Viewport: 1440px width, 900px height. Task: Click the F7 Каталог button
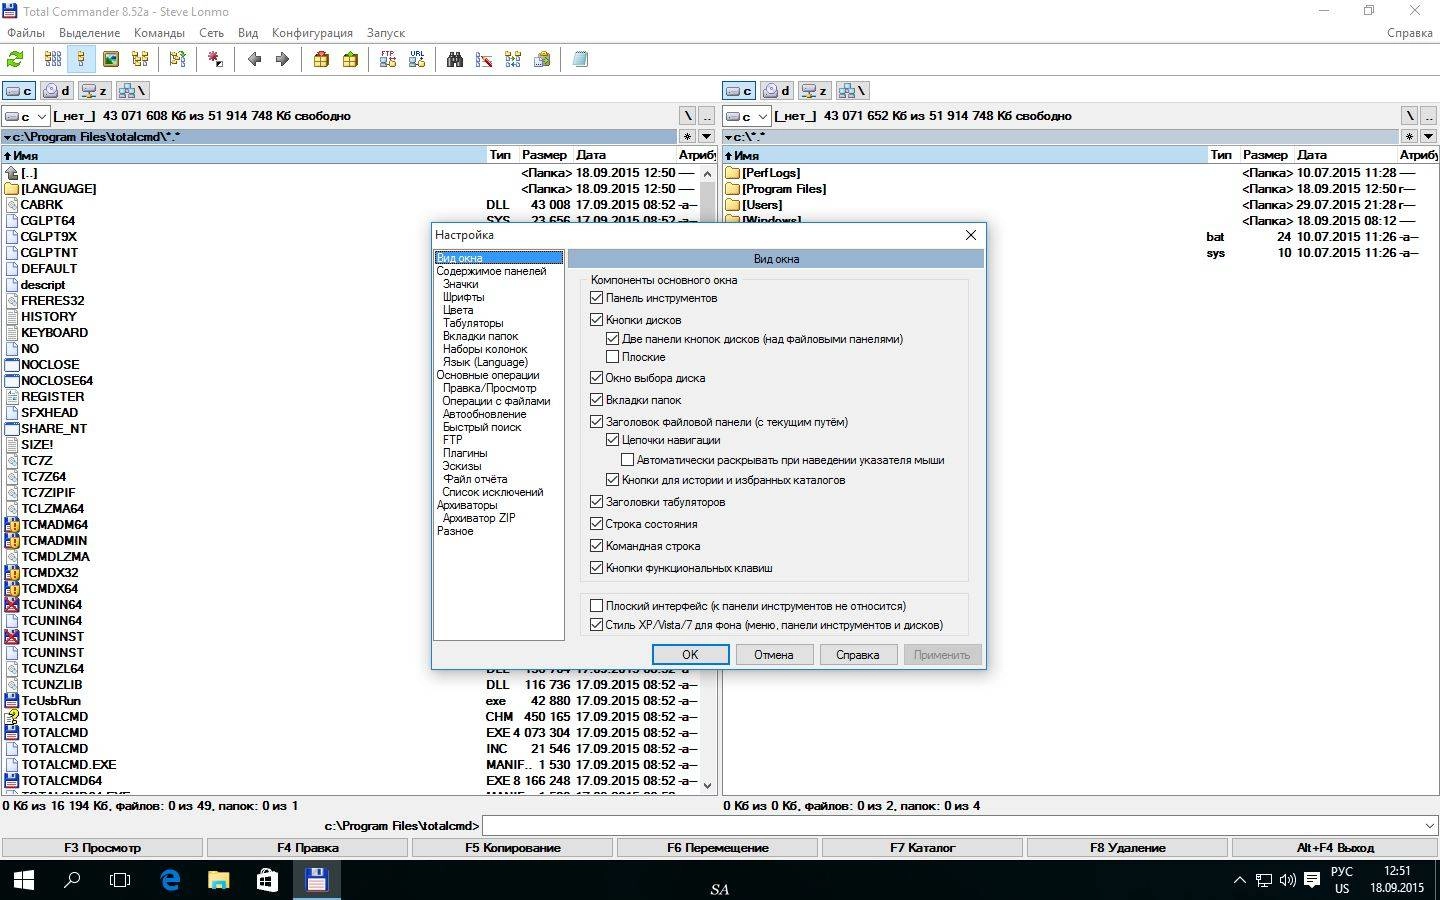tap(923, 848)
